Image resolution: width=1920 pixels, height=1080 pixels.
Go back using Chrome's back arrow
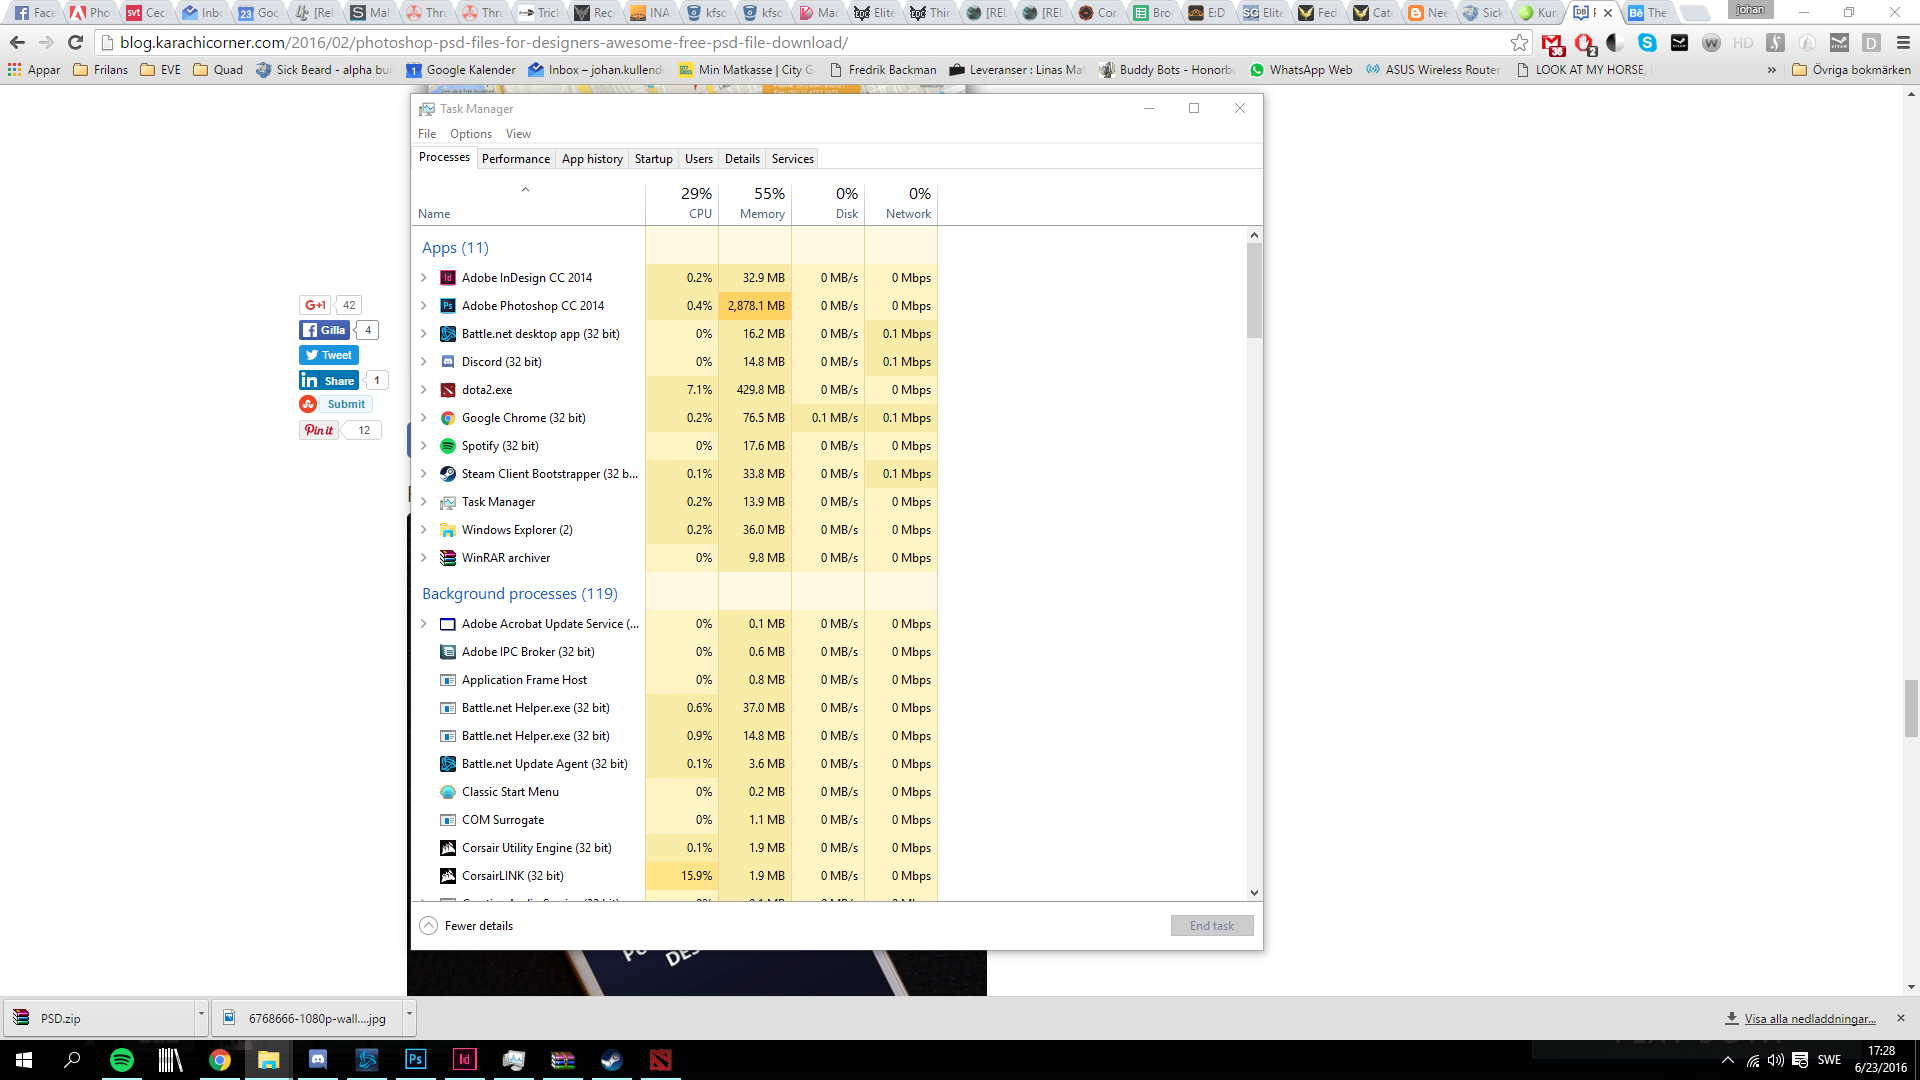[x=17, y=43]
